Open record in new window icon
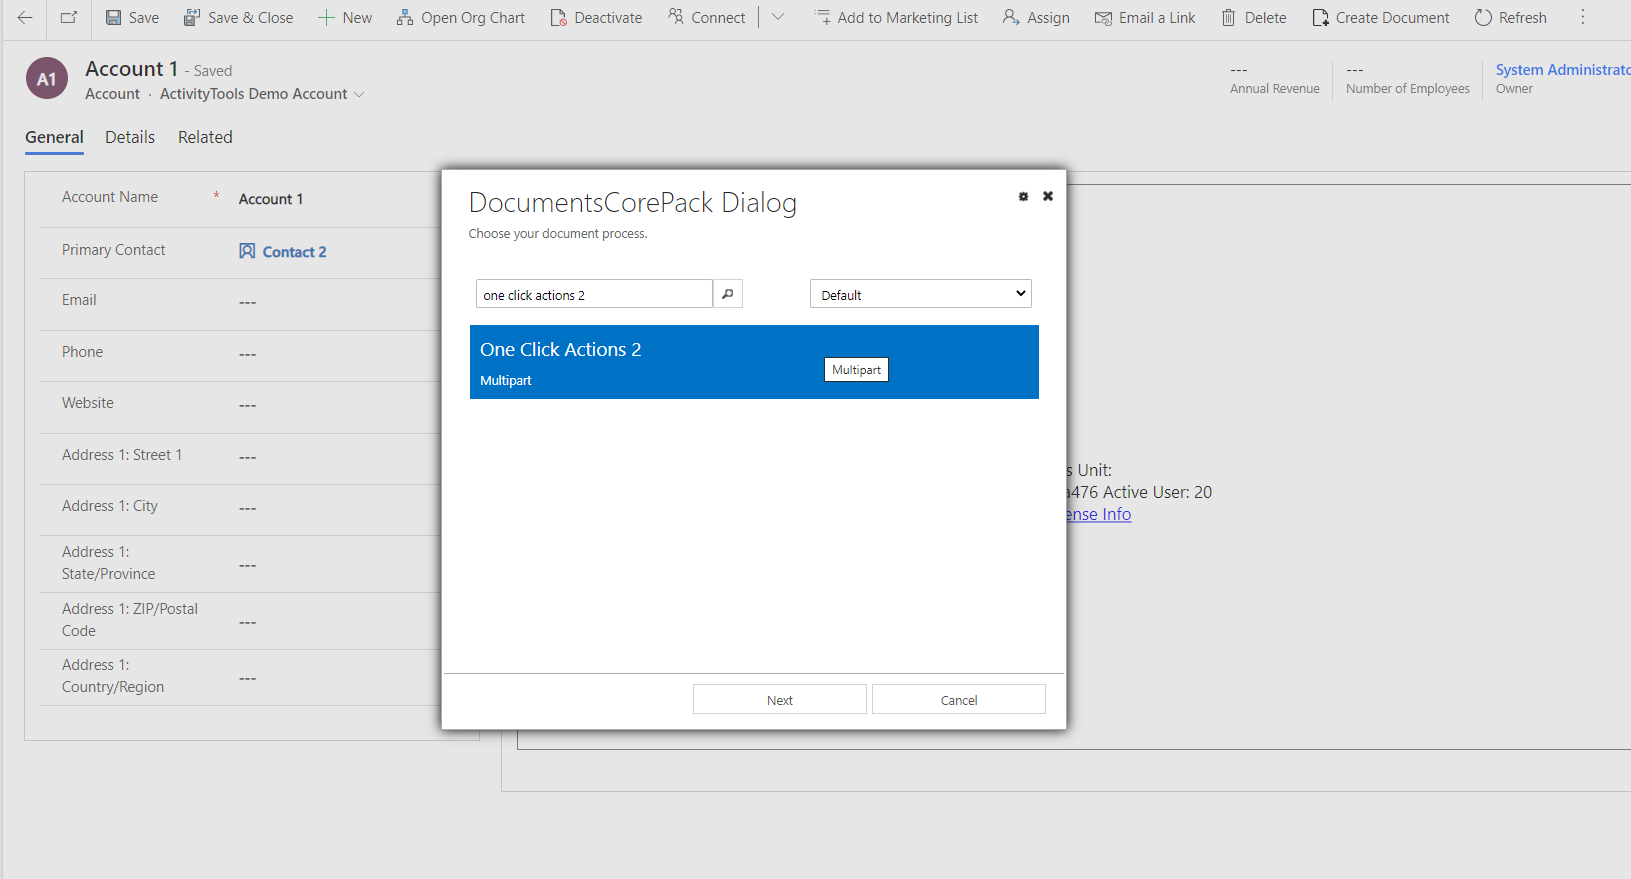The height and width of the screenshot is (879, 1631). [69, 18]
